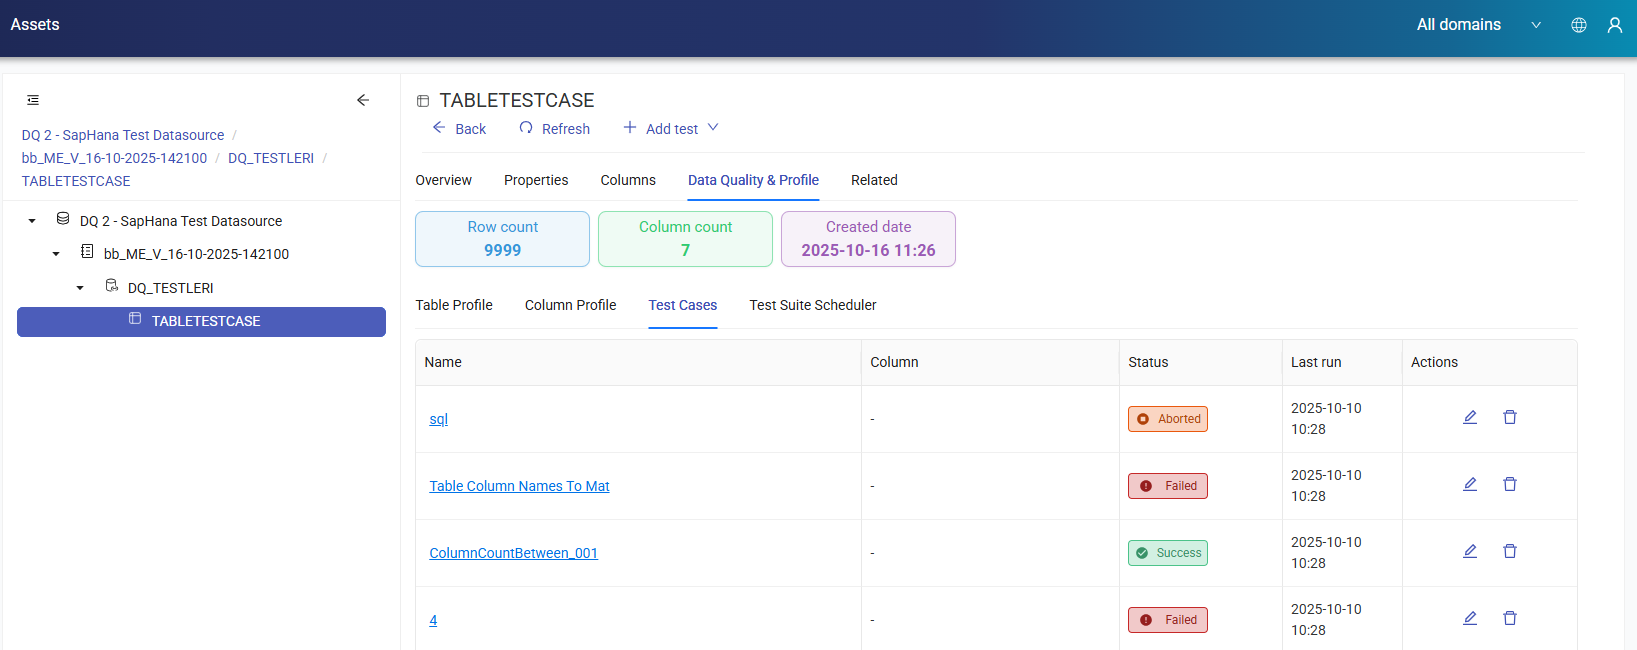1637x650 pixels.
Task: Open the Add test dropdown
Action: [x=671, y=129]
